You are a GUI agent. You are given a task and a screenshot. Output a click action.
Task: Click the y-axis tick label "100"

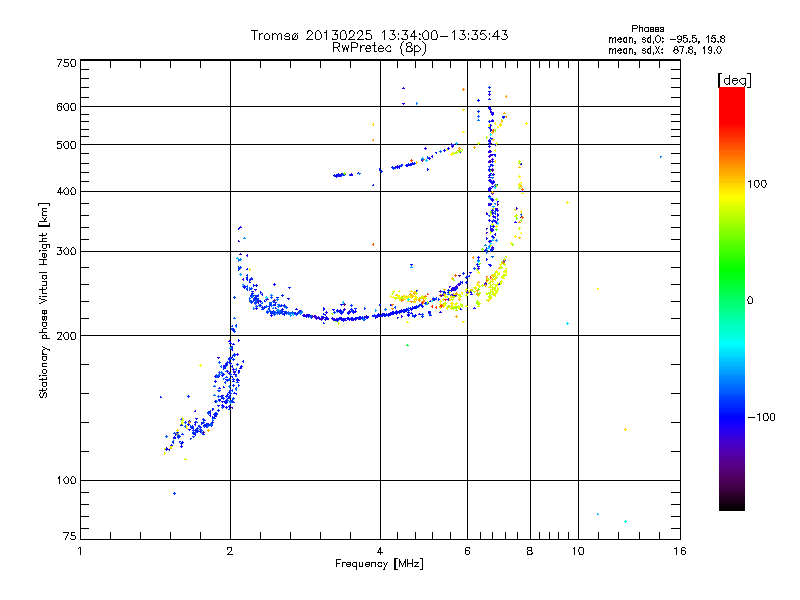(x=66, y=481)
